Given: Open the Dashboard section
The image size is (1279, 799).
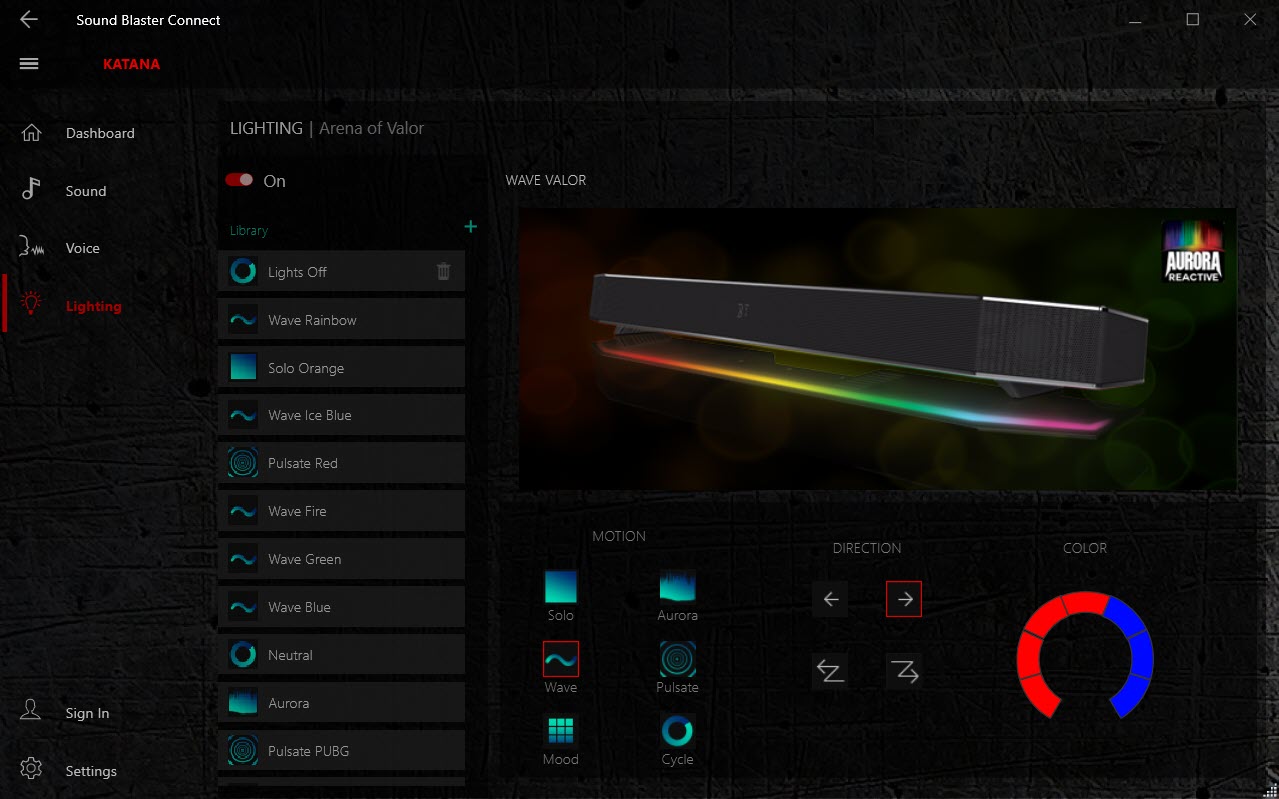Looking at the screenshot, I should coord(100,133).
